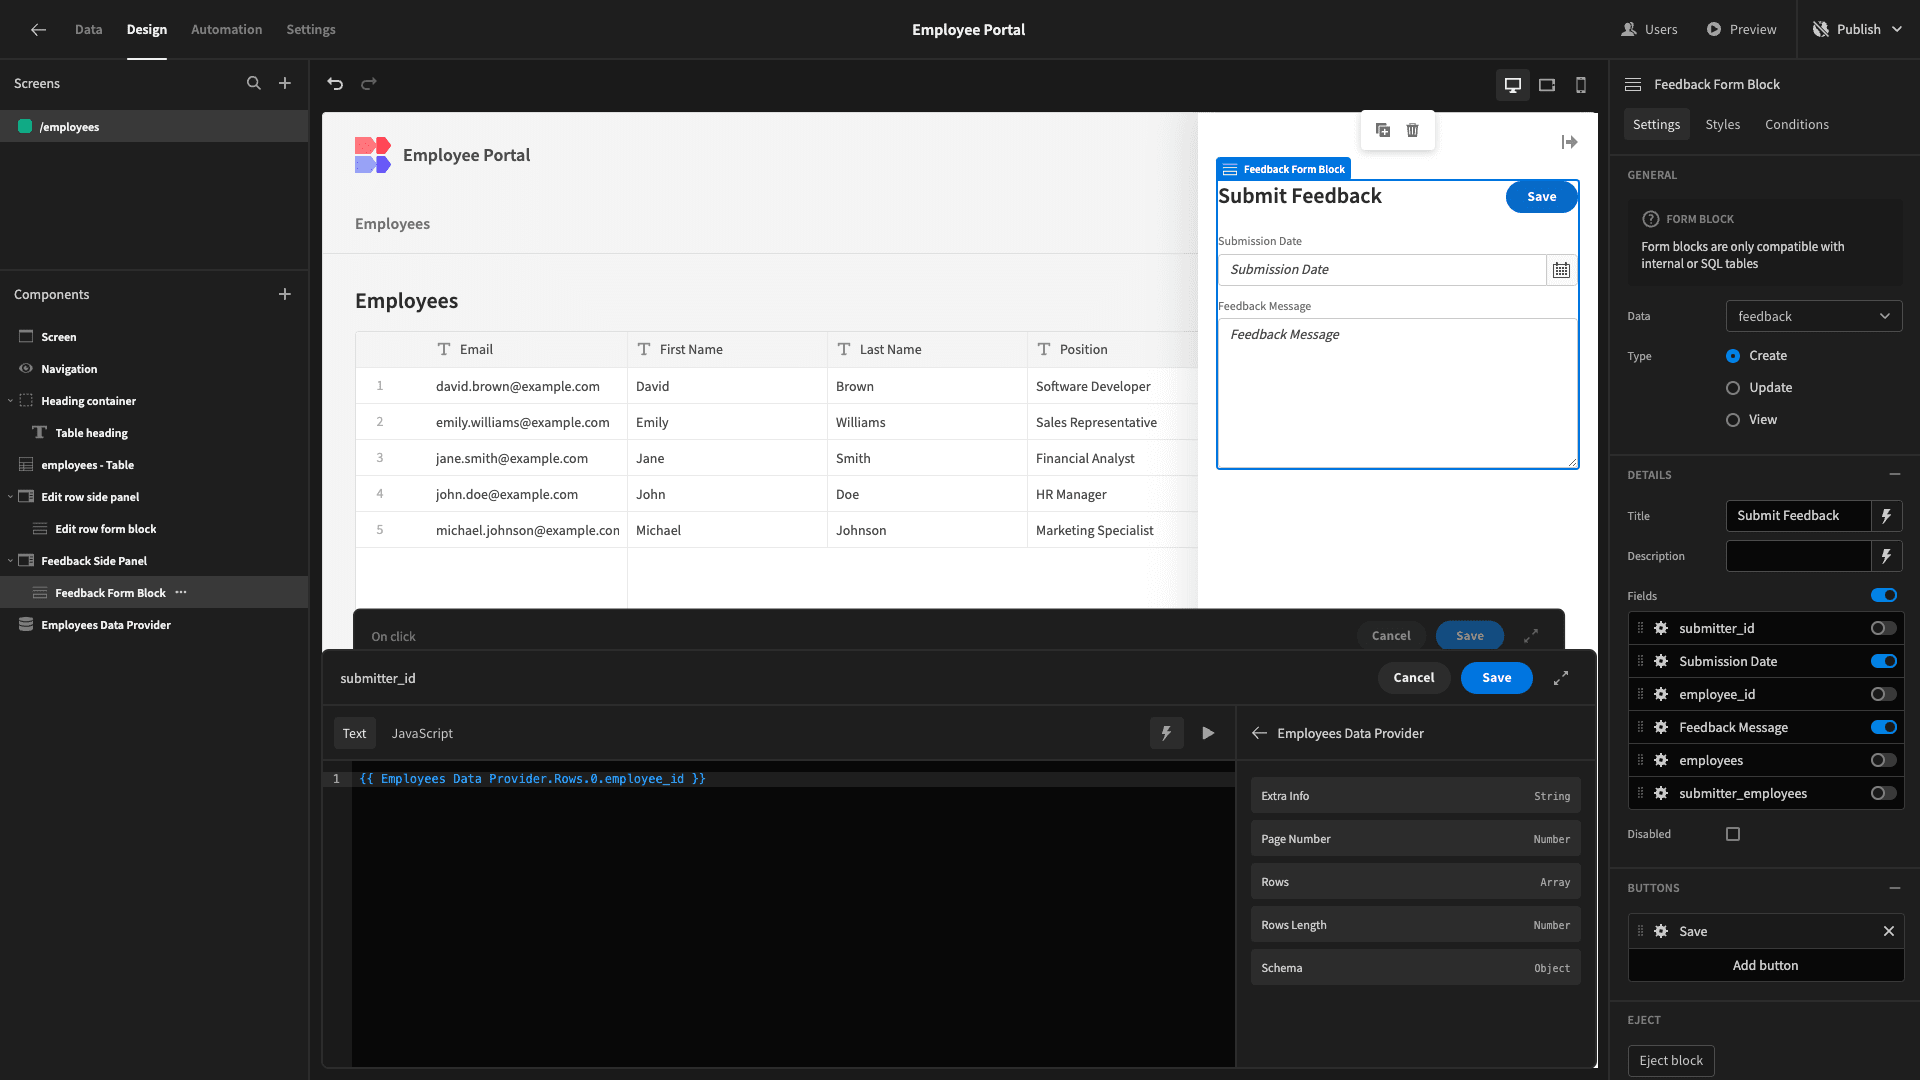The image size is (1920, 1080).
Task: Add a new component with plus icon
Action: [x=285, y=294]
